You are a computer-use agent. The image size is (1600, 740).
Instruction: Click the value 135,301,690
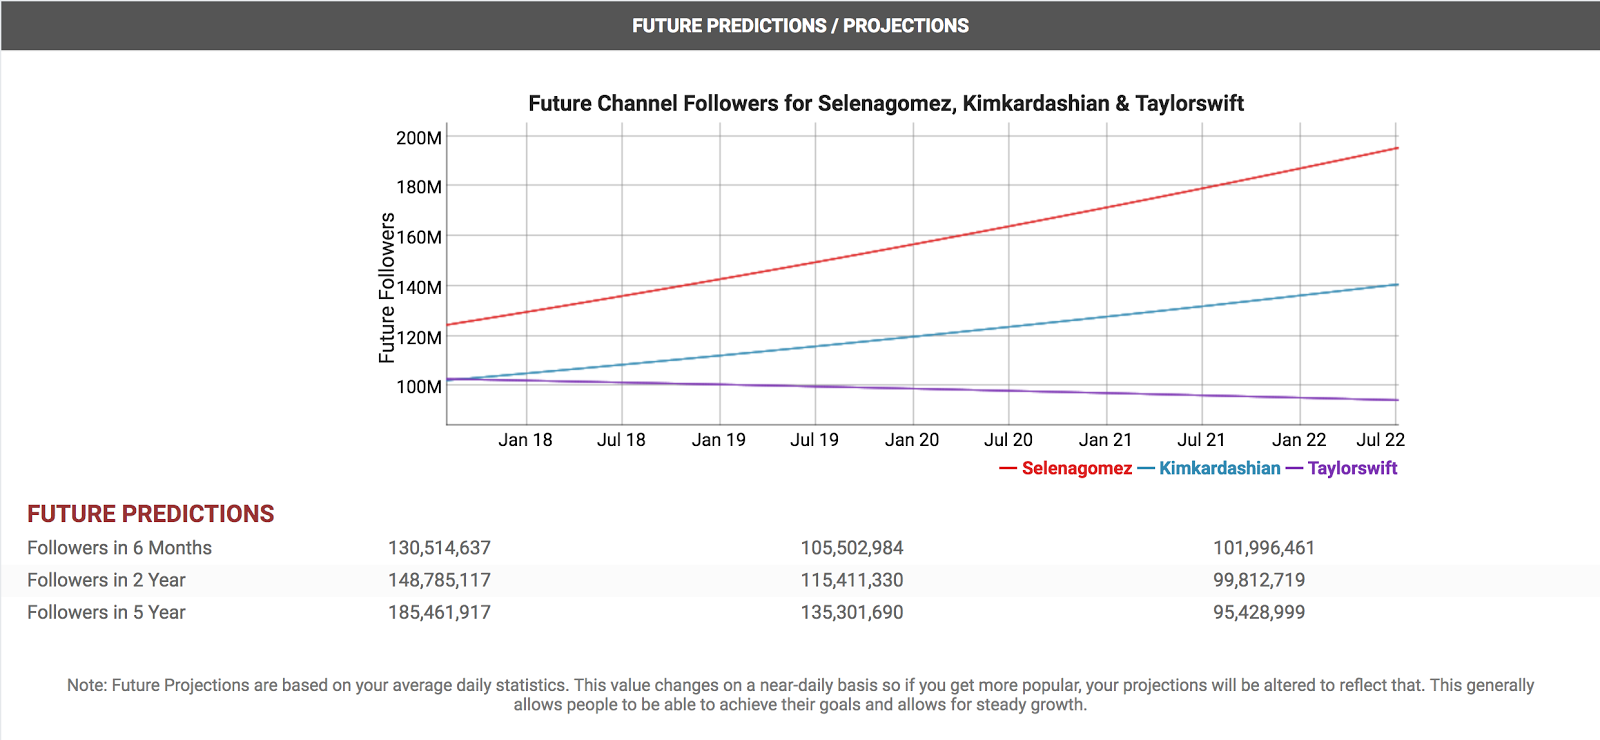point(852,612)
